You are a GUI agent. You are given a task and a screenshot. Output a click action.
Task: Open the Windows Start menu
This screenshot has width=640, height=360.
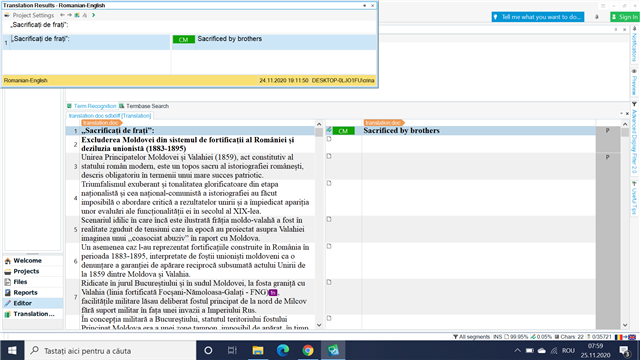(x=12, y=351)
